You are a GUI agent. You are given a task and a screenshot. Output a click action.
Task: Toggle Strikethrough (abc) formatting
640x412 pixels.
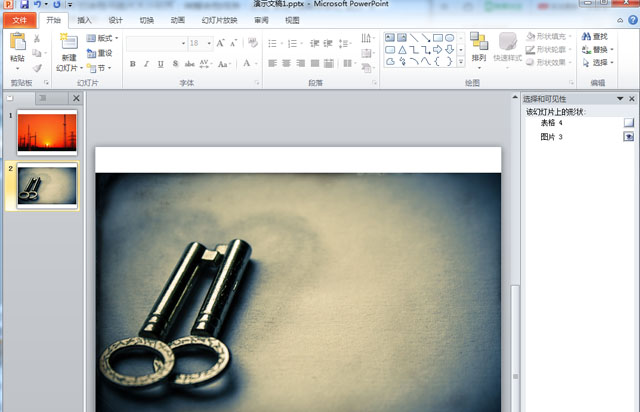pos(189,64)
